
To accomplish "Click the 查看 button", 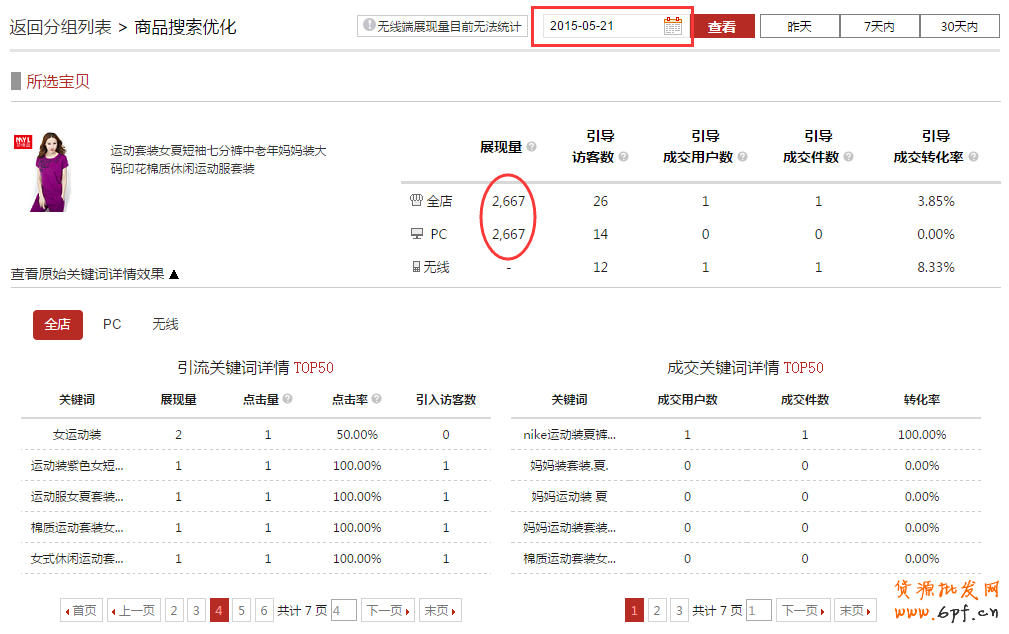I will point(723,27).
